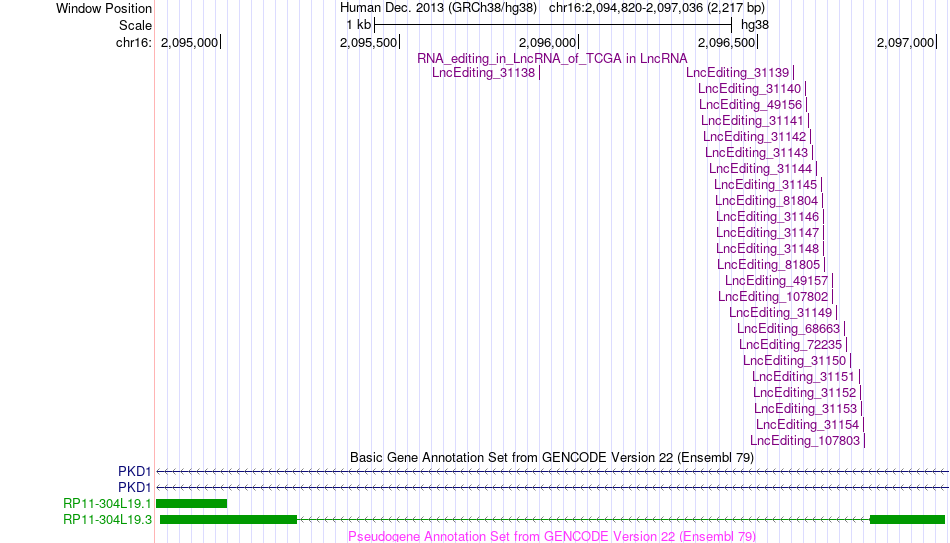Select the RP11-304L19.1 green exon block
Image resolution: width=950 pixels, height=543 pixels.
tap(191, 504)
